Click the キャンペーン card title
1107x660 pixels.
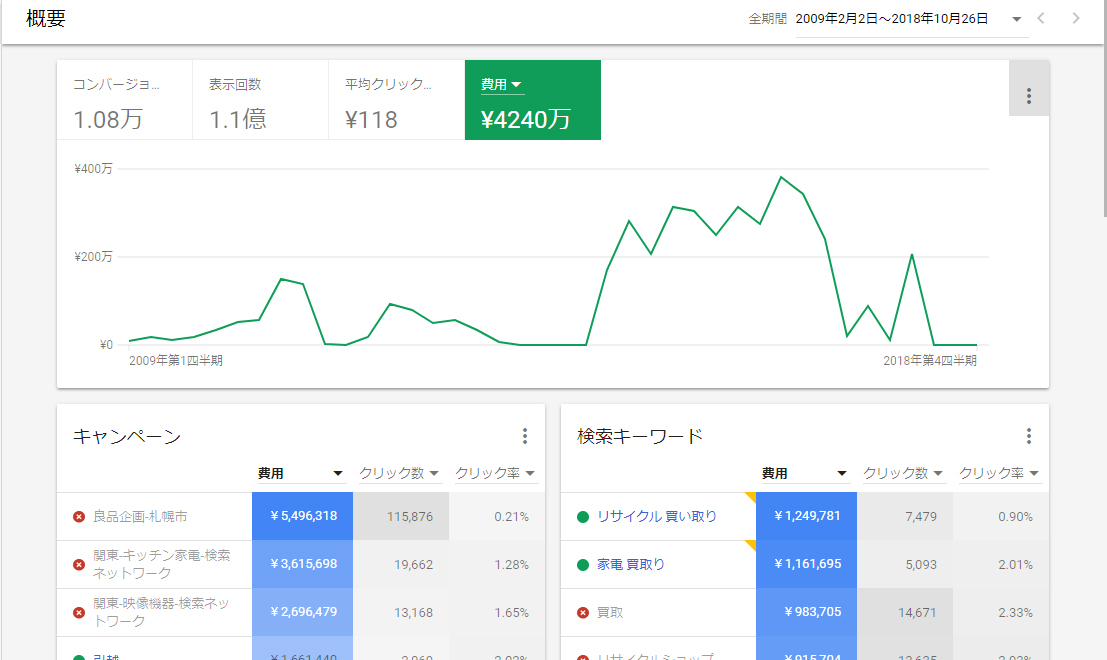click(127, 437)
